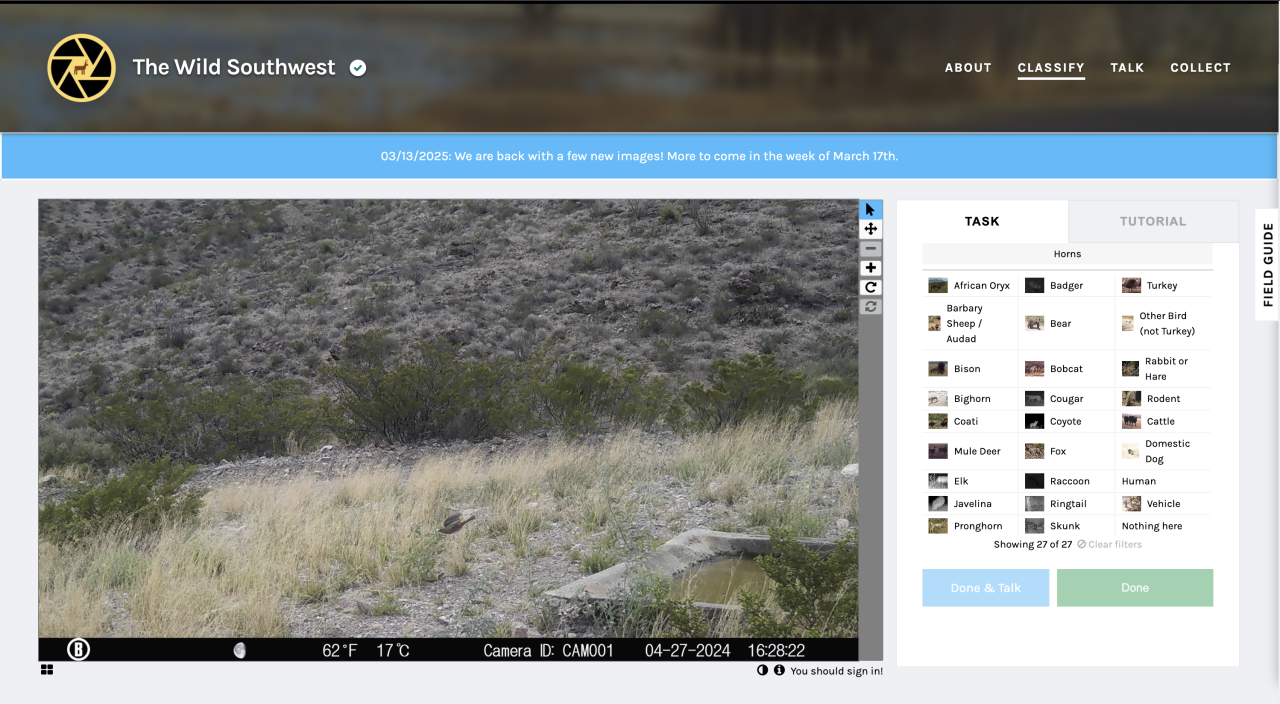This screenshot has width=1280, height=704.
Task: Select Bear as the species
Action: click(x=1067, y=324)
